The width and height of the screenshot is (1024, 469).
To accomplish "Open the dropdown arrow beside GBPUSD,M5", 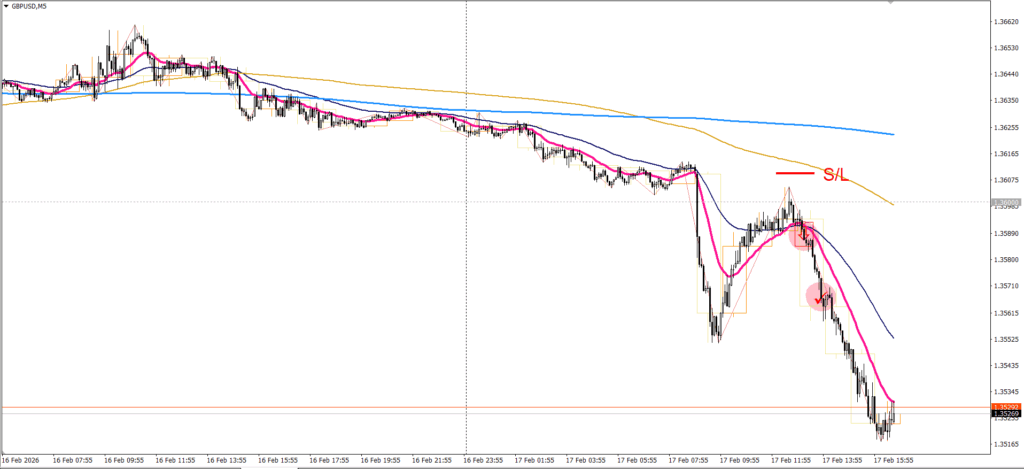I will 6,6.
